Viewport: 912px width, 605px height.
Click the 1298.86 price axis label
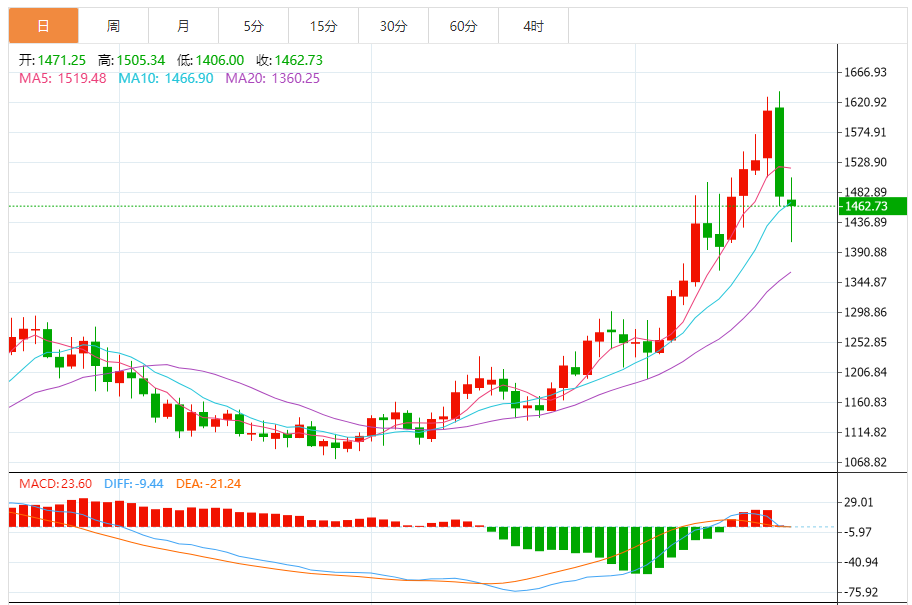[x=865, y=312]
